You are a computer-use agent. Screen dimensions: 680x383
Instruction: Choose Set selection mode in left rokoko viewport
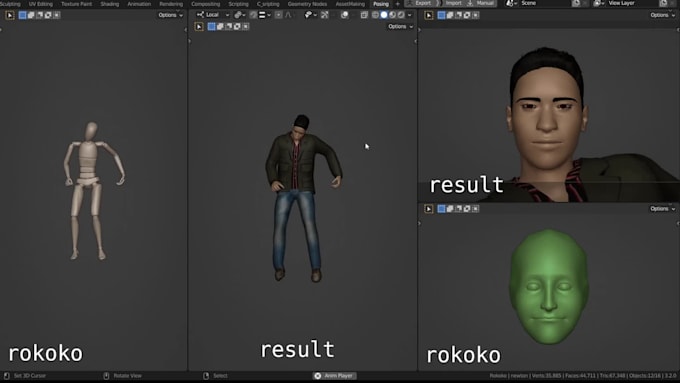click(x=23, y=15)
